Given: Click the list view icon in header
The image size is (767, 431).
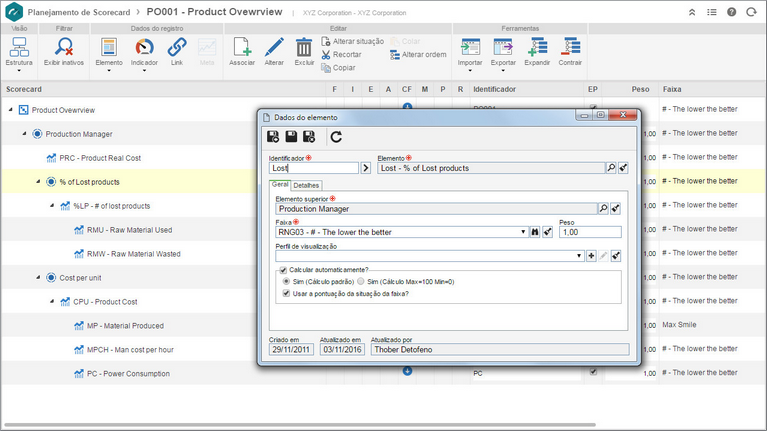Looking at the screenshot, I should (712, 12).
